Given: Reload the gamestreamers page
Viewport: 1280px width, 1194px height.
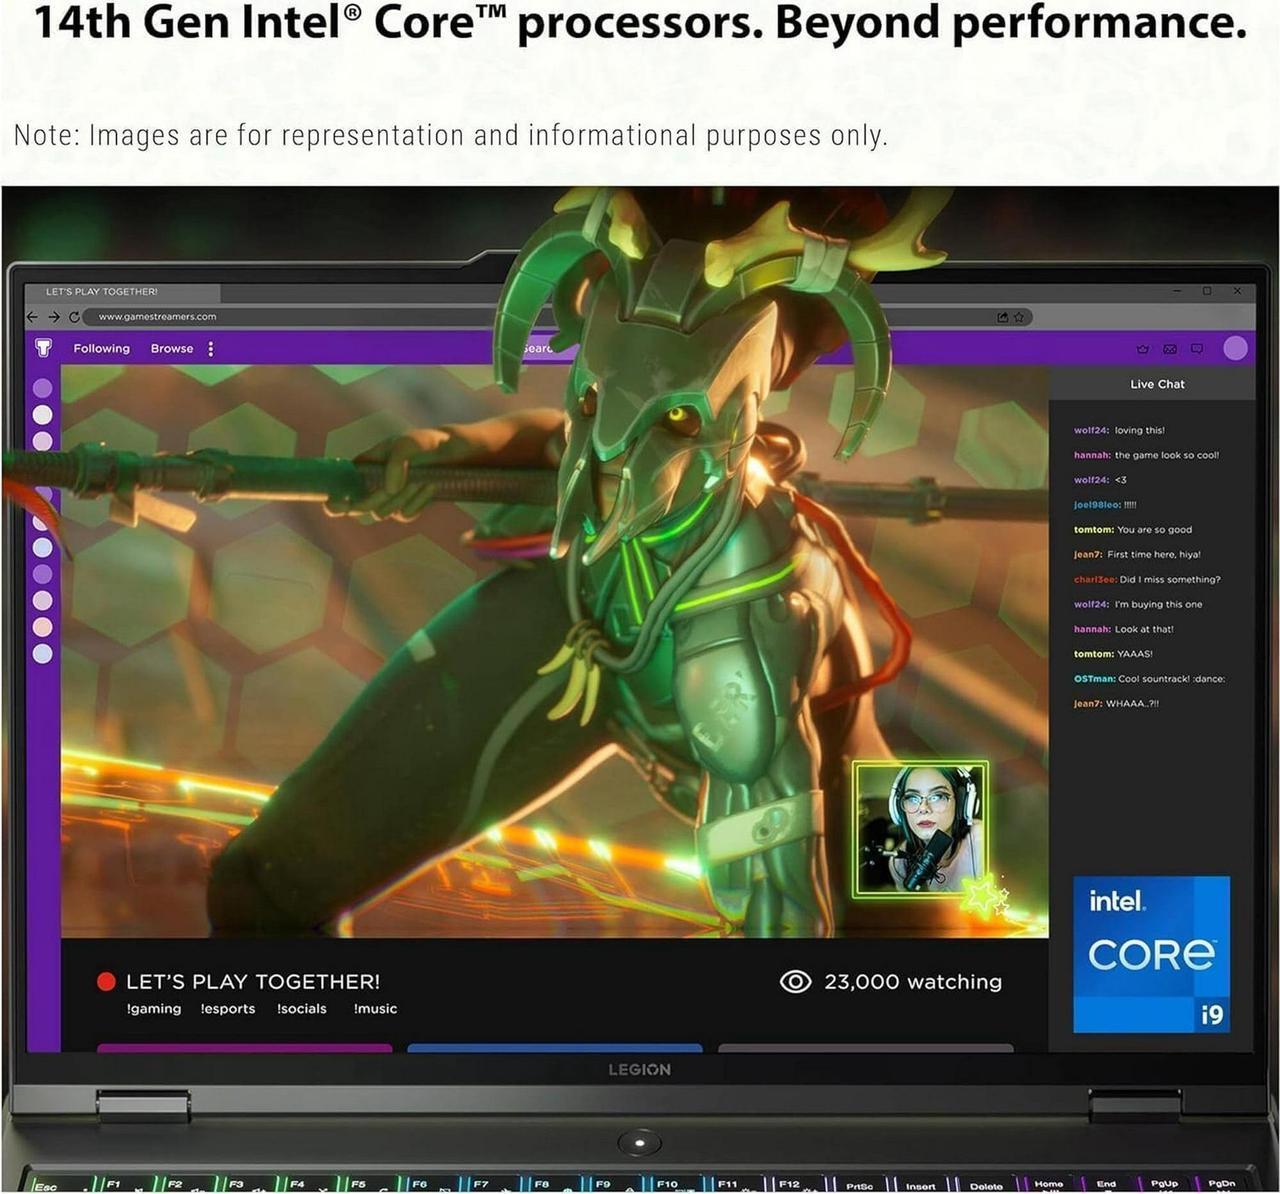Looking at the screenshot, I should [74, 317].
